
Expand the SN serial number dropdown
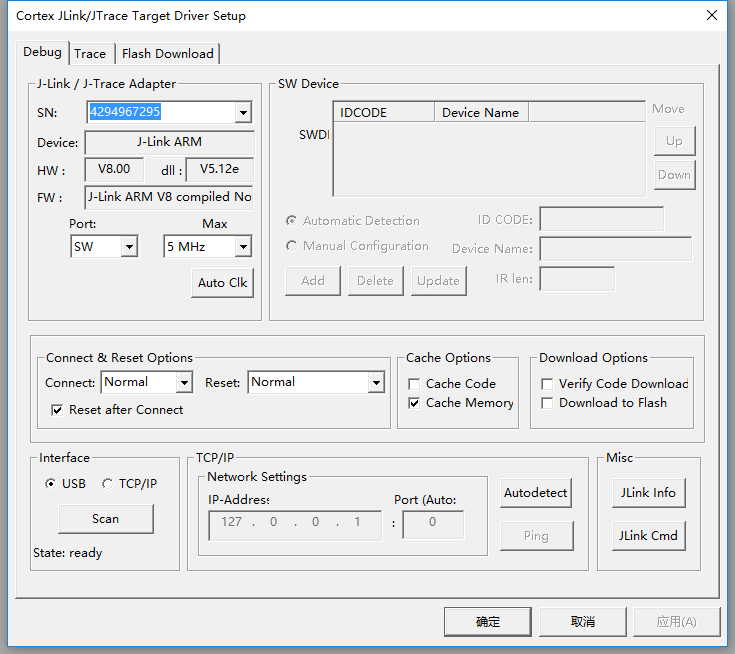click(x=243, y=113)
